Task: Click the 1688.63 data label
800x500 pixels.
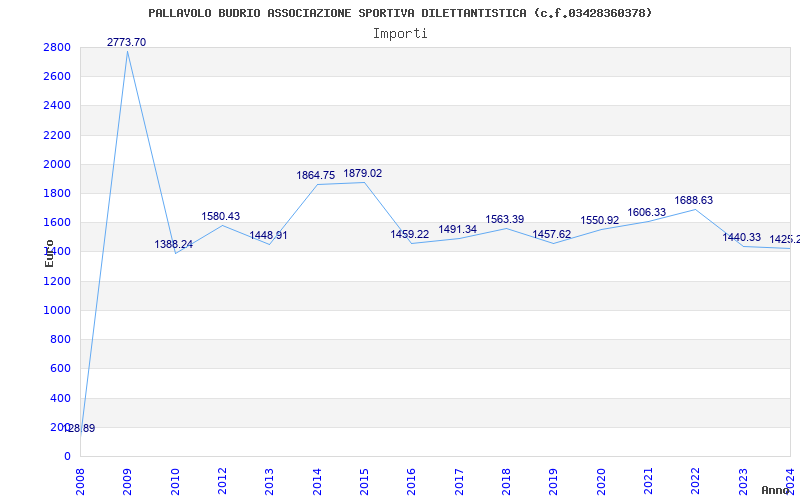Action: pos(694,201)
